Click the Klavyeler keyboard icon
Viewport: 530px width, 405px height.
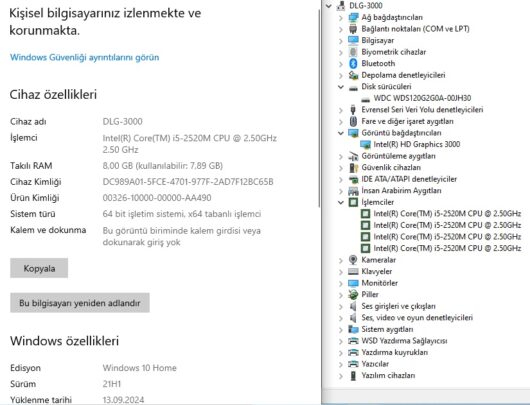click(353, 271)
